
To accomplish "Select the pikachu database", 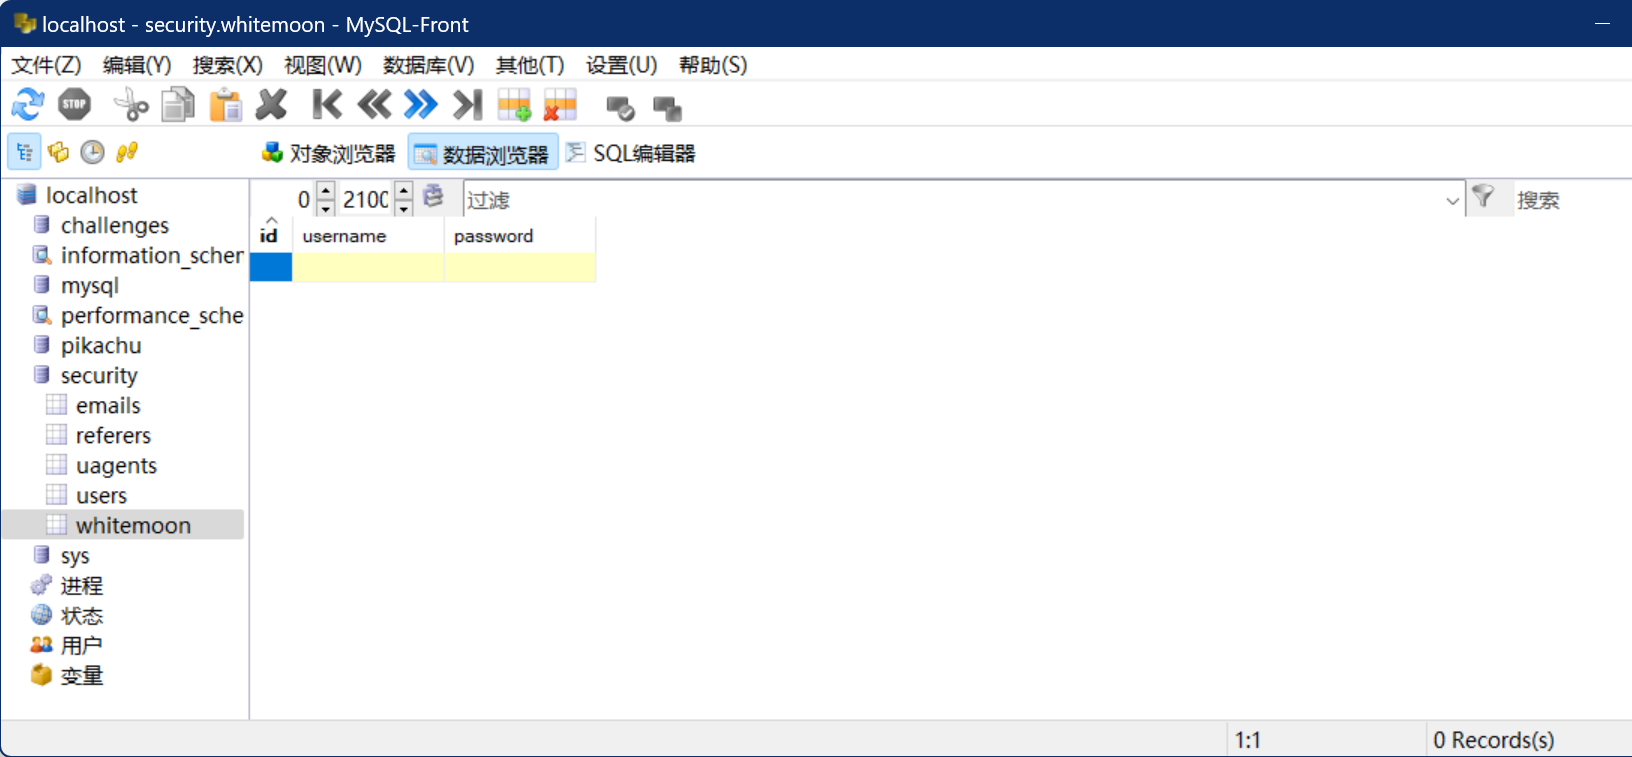I will coord(100,345).
